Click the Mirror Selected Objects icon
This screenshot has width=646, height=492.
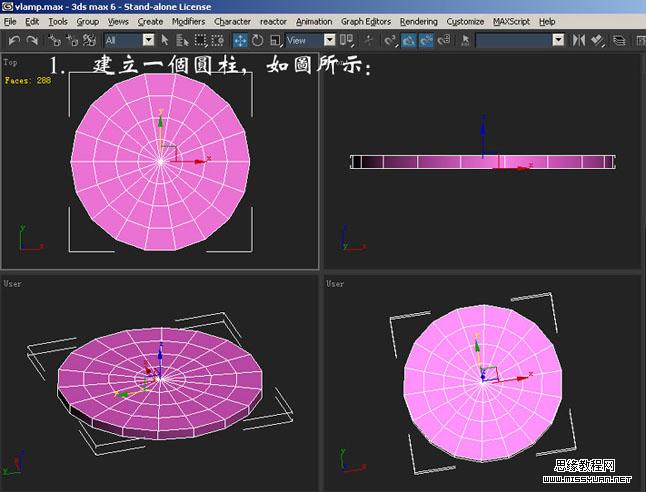[578, 40]
